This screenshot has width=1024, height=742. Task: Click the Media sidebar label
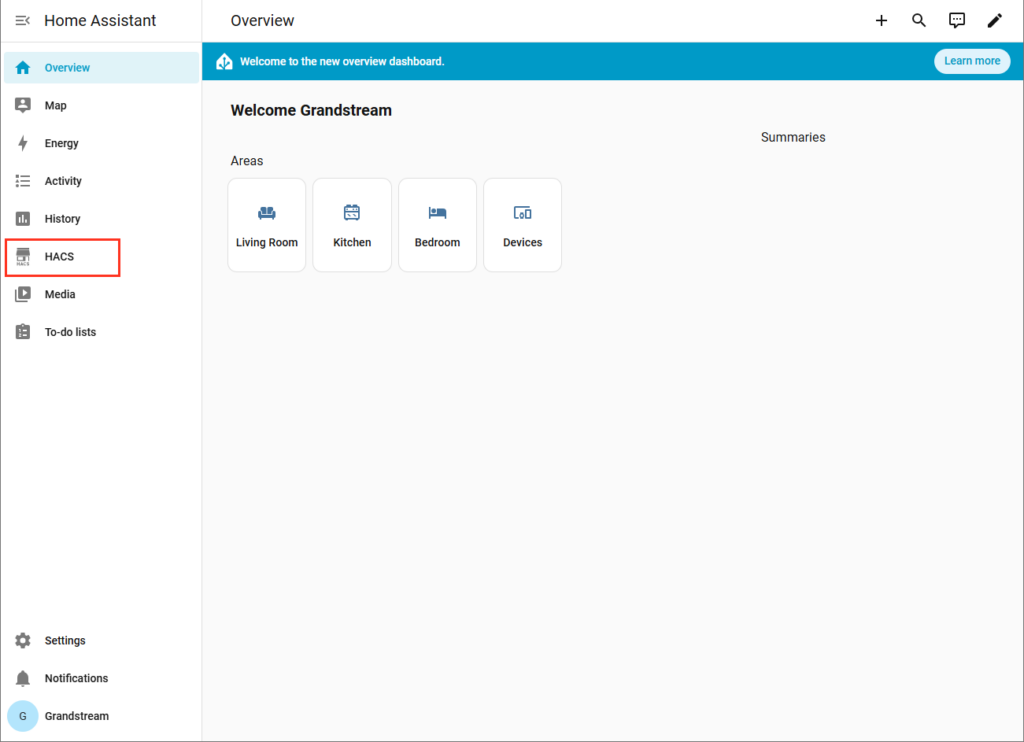pos(60,295)
